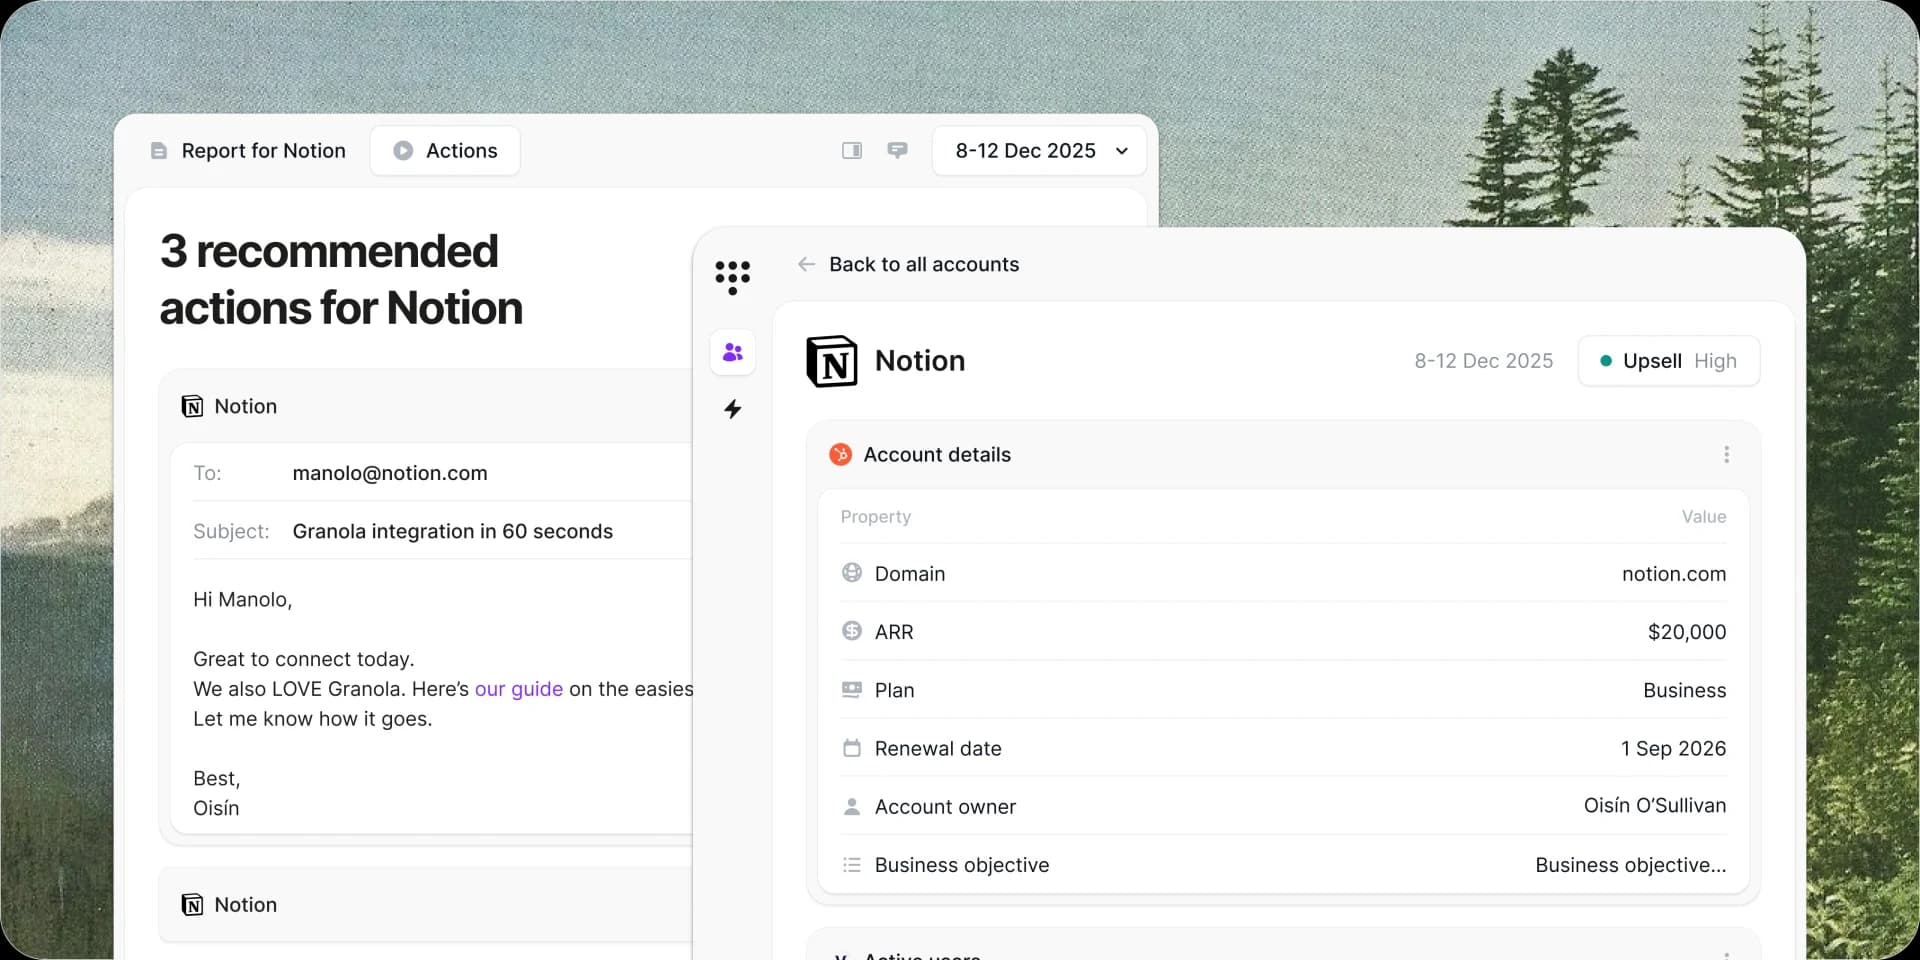Image resolution: width=1920 pixels, height=960 pixels.
Task: Click the email recipient manolo@notion.com field
Action: click(389, 473)
